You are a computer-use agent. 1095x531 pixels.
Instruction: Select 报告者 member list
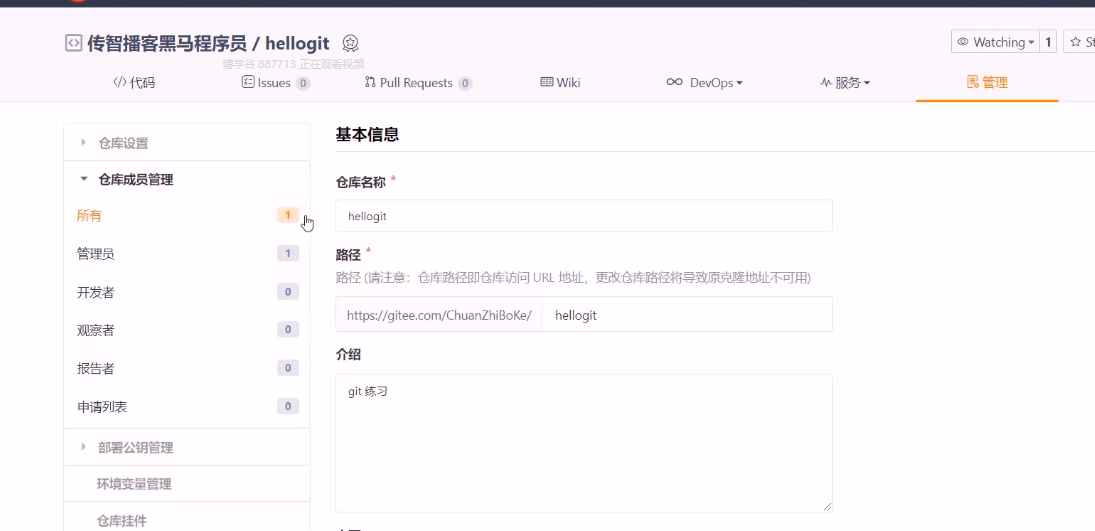186,368
